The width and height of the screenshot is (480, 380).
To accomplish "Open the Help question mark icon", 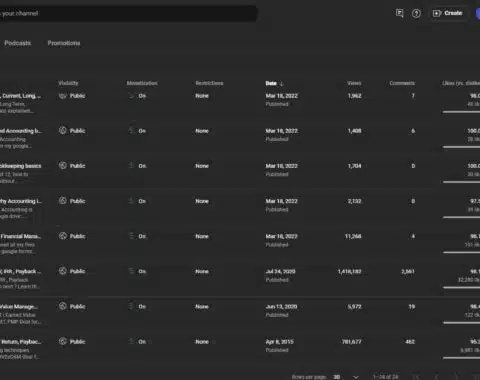I will coord(416,13).
